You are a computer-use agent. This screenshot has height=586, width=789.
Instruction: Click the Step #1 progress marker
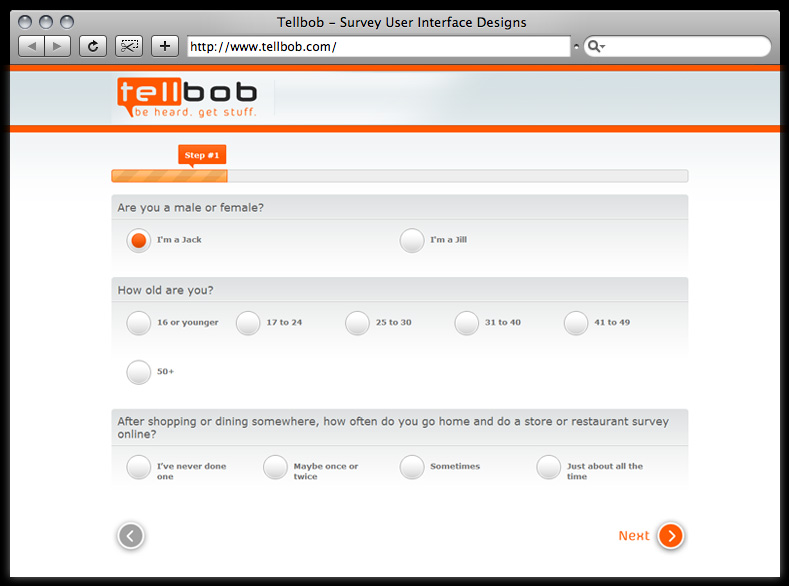click(202, 155)
